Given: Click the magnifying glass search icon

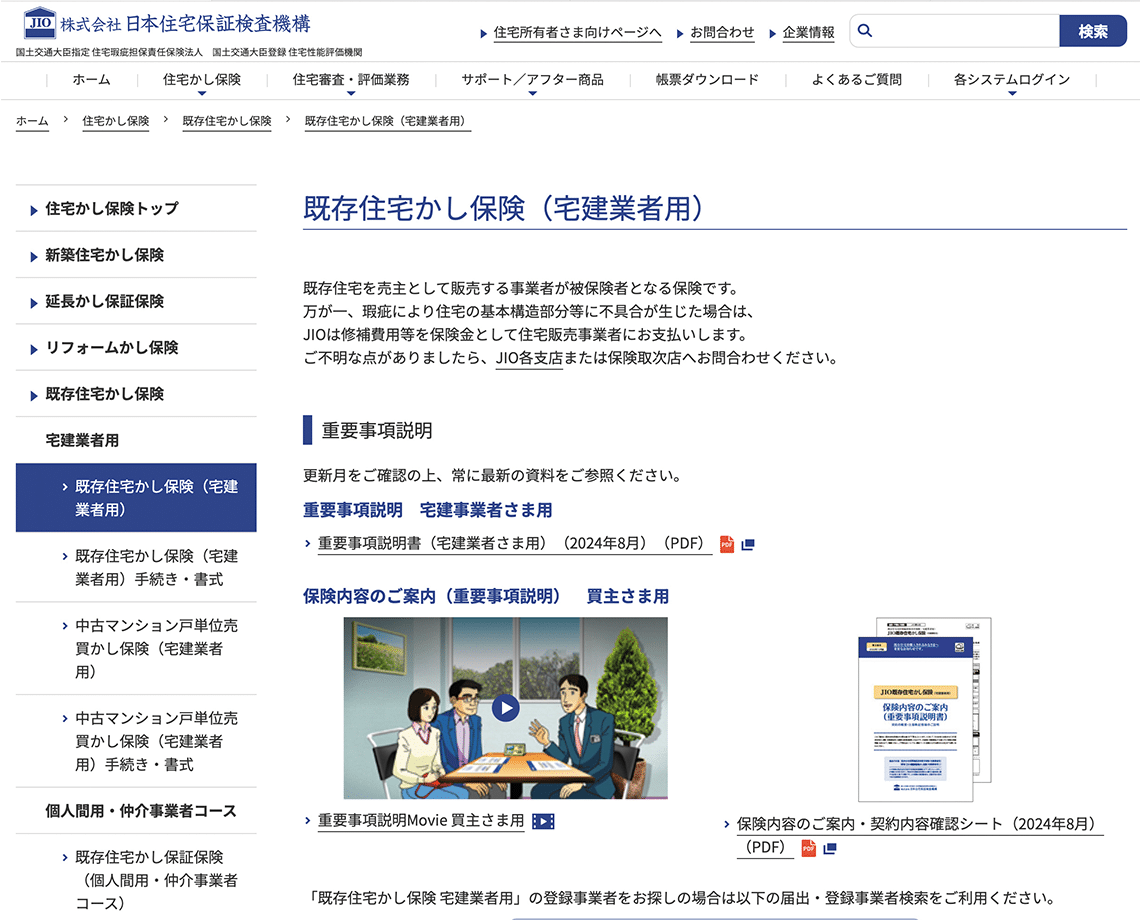Looking at the screenshot, I should tap(864, 31).
